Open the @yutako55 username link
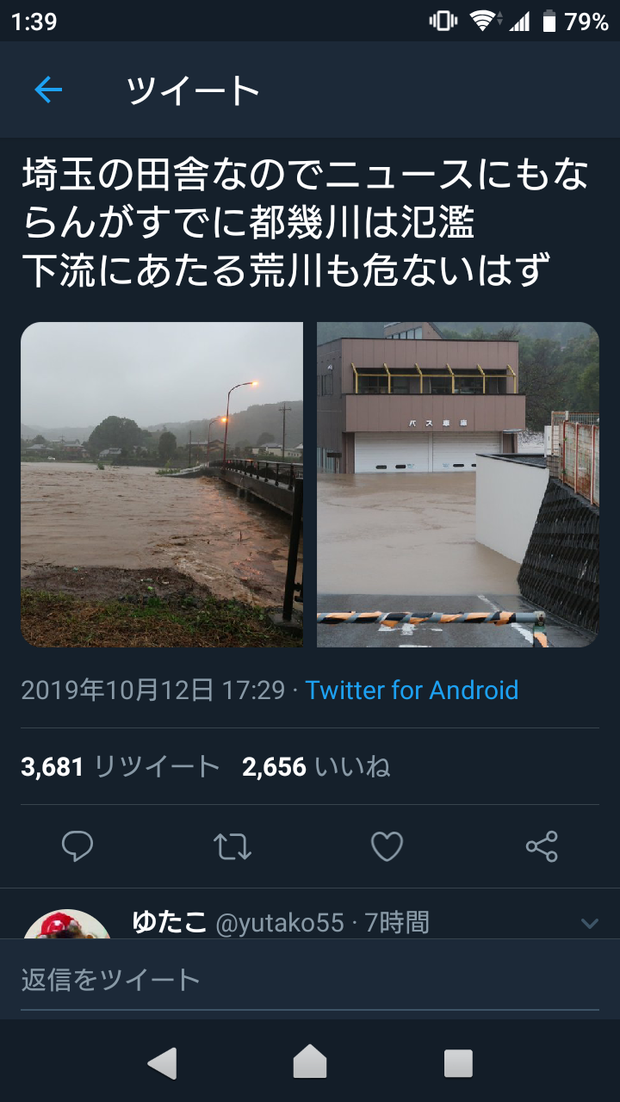The height and width of the screenshot is (1102, 620). point(280,923)
